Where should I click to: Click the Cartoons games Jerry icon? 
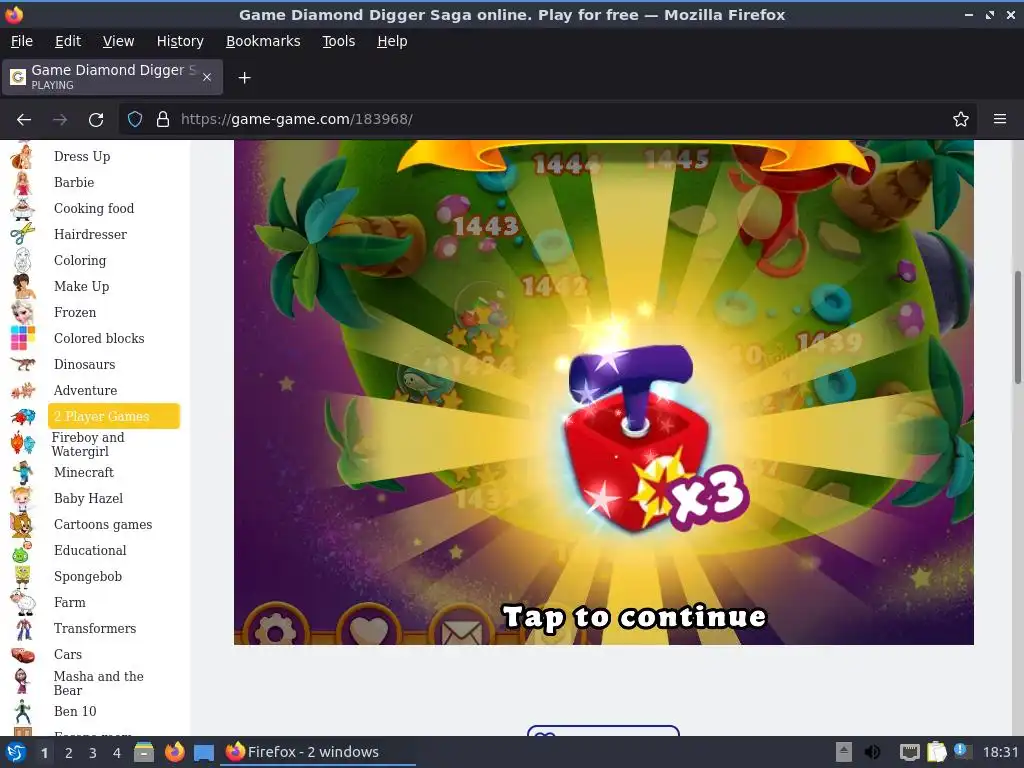(x=22, y=524)
